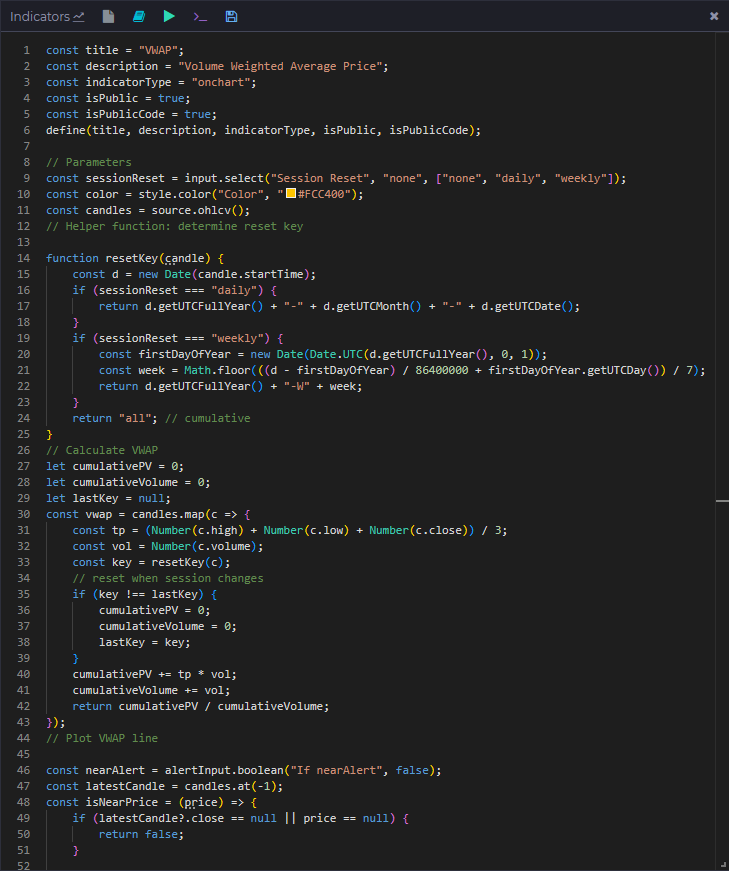Click candle.startTime on line 15
729x871 pixels.
point(251,274)
